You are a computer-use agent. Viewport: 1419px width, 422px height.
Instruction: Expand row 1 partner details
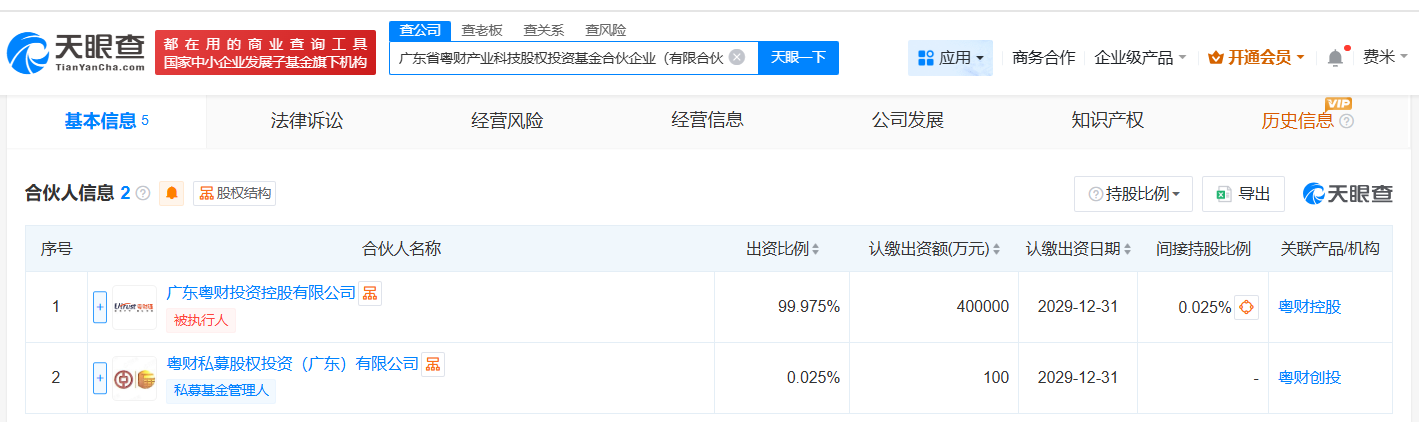click(100, 307)
